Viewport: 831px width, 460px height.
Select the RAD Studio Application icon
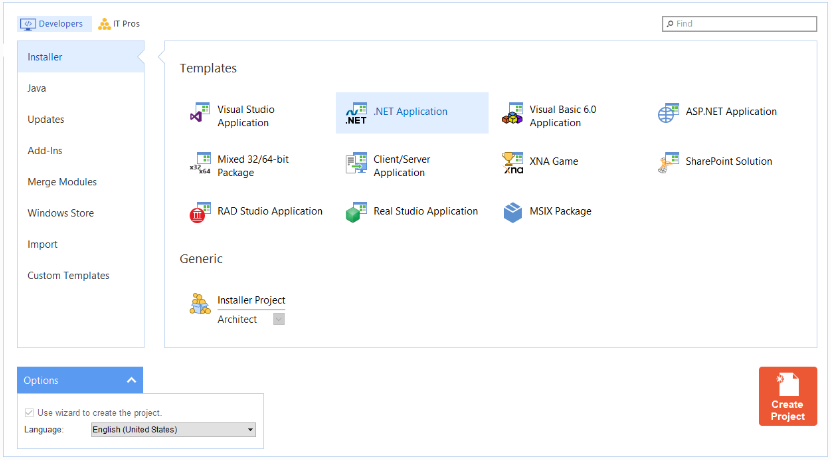tap(200, 212)
